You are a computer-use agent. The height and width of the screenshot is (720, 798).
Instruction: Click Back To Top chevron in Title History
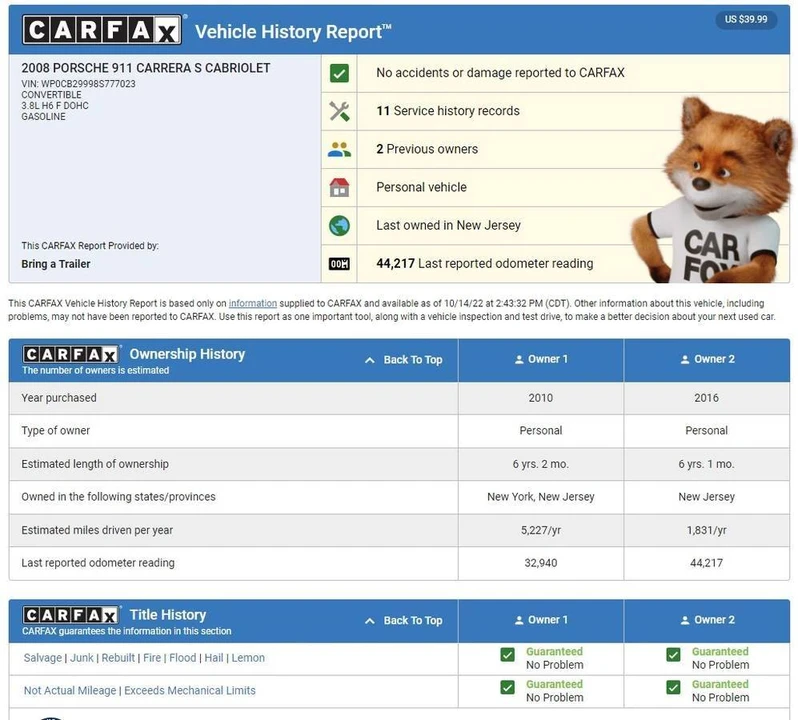click(x=370, y=621)
